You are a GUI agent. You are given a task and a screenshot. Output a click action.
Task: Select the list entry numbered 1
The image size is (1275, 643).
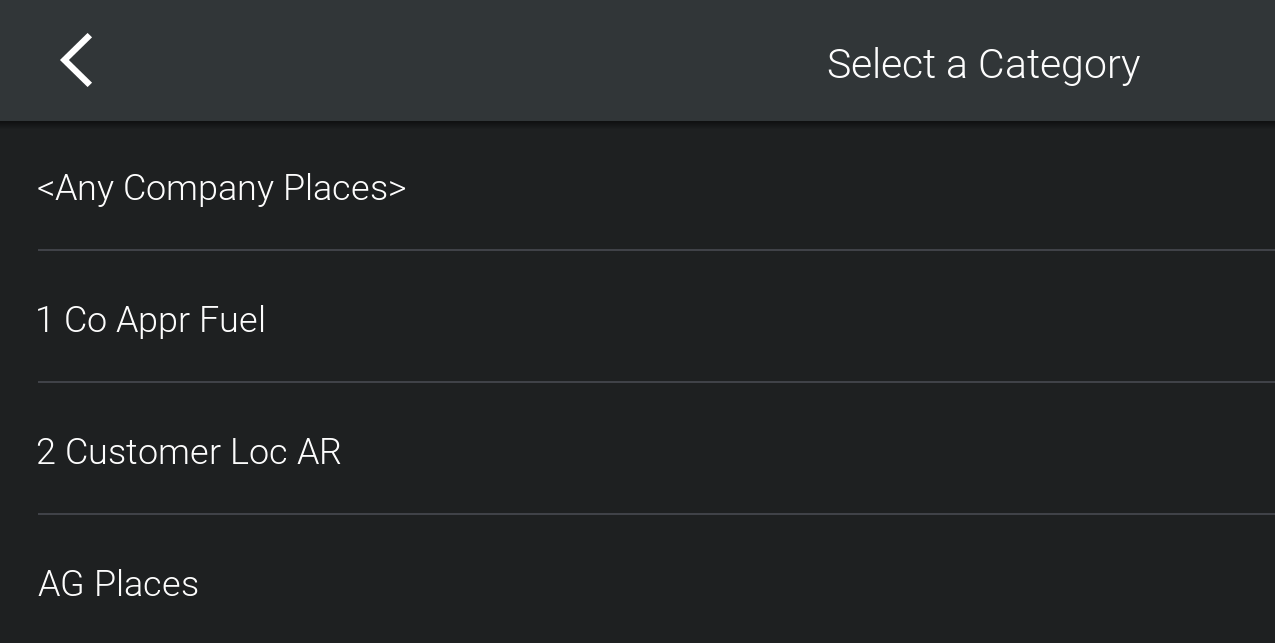[151, 320]
